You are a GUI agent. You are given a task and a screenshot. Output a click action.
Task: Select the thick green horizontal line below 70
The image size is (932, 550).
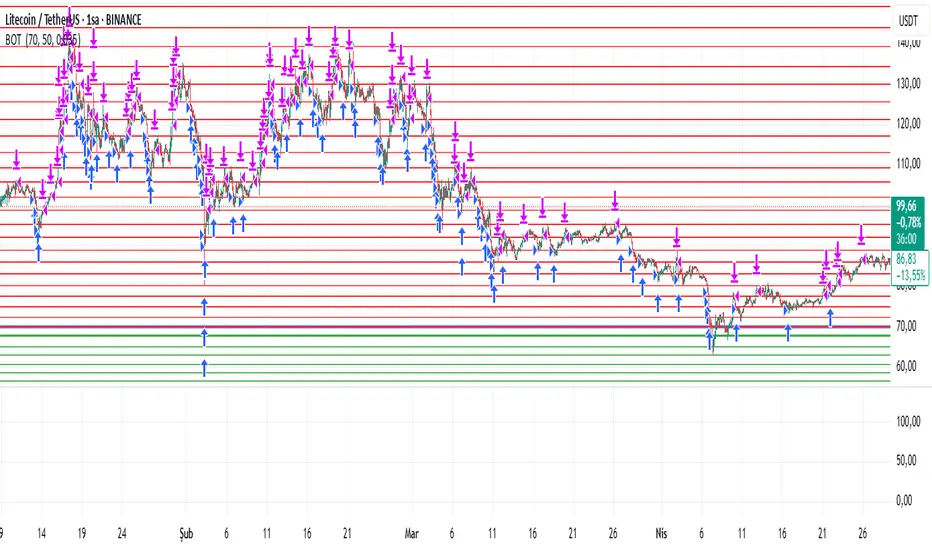445,335
